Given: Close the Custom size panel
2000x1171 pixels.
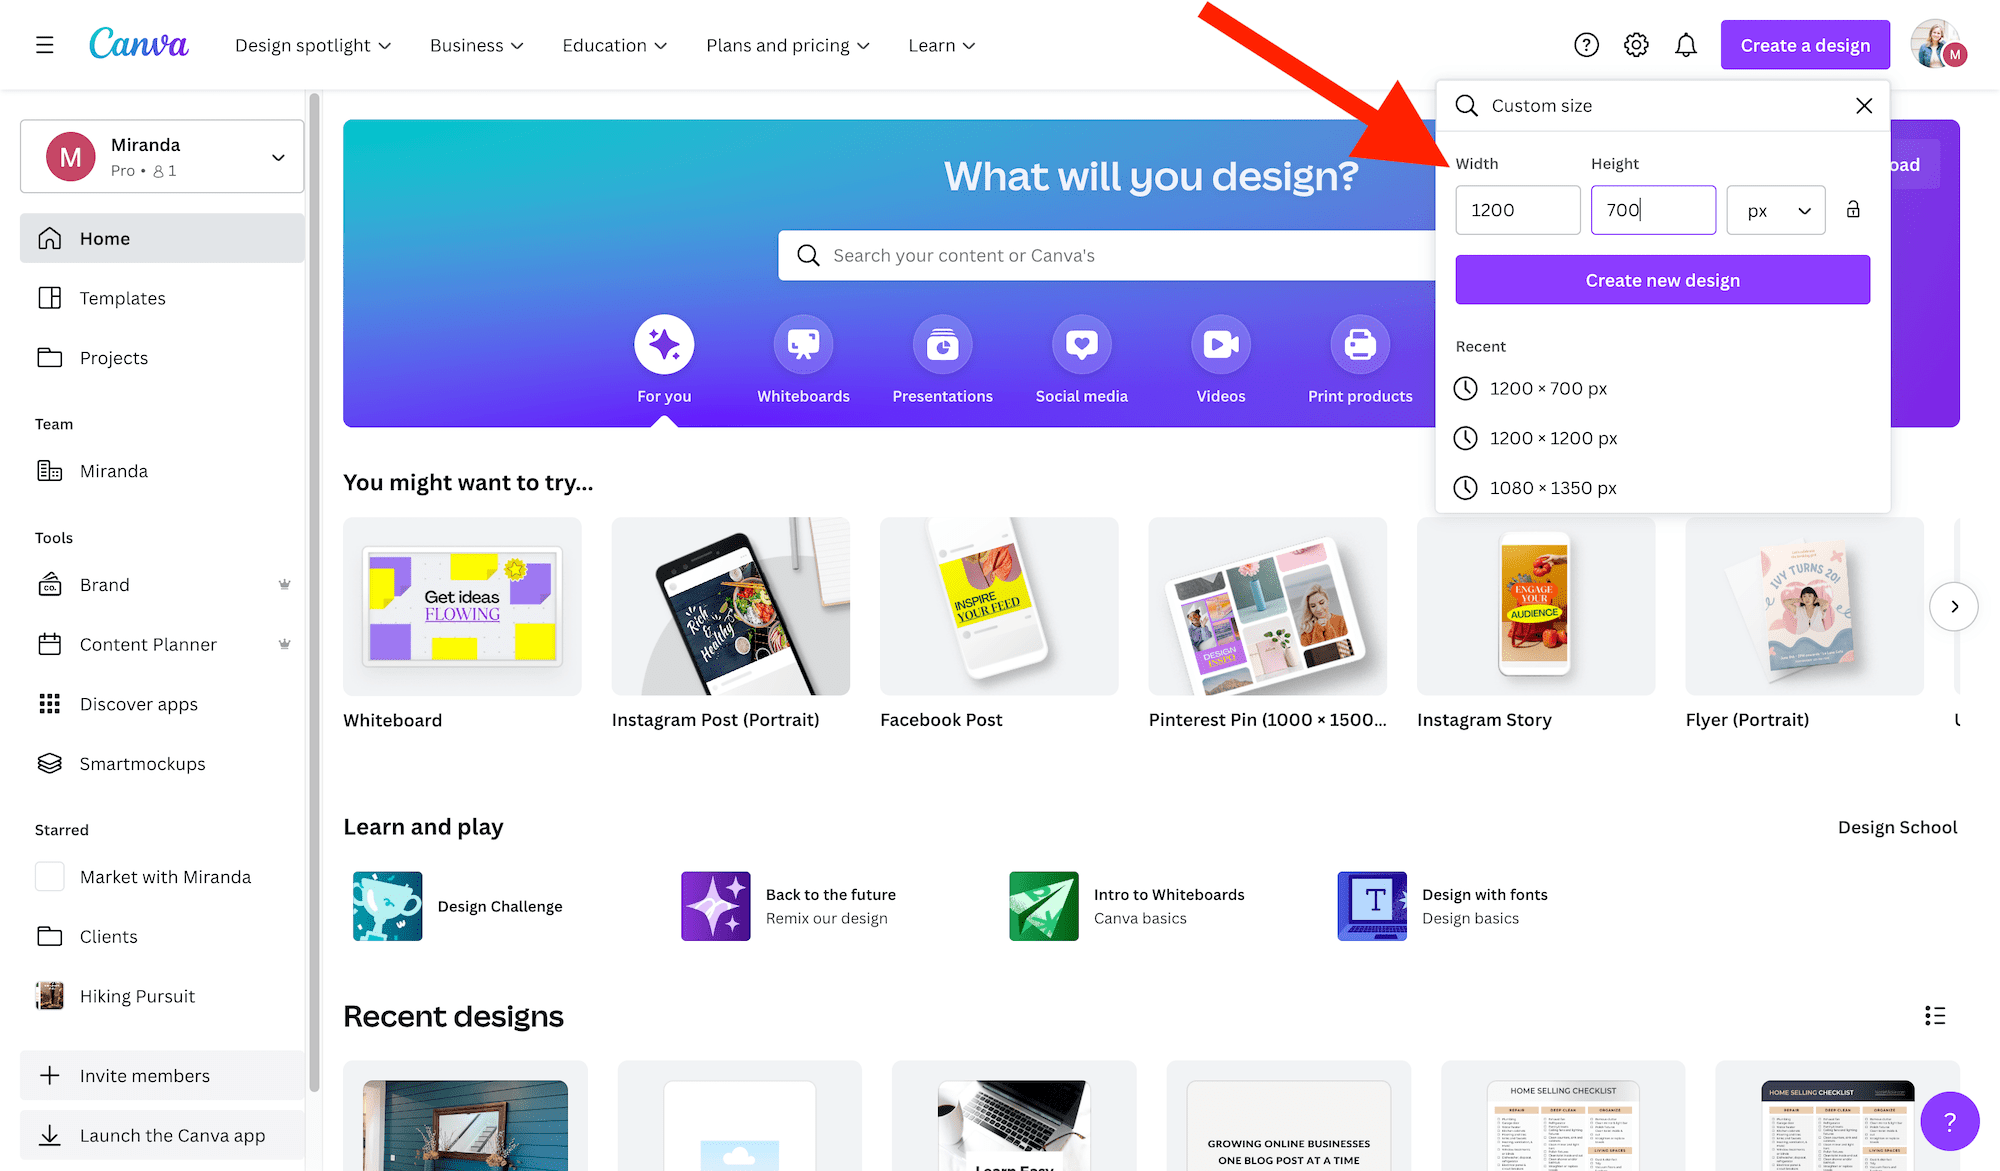Looking at the screenshot, I should tap(1864, 105).
